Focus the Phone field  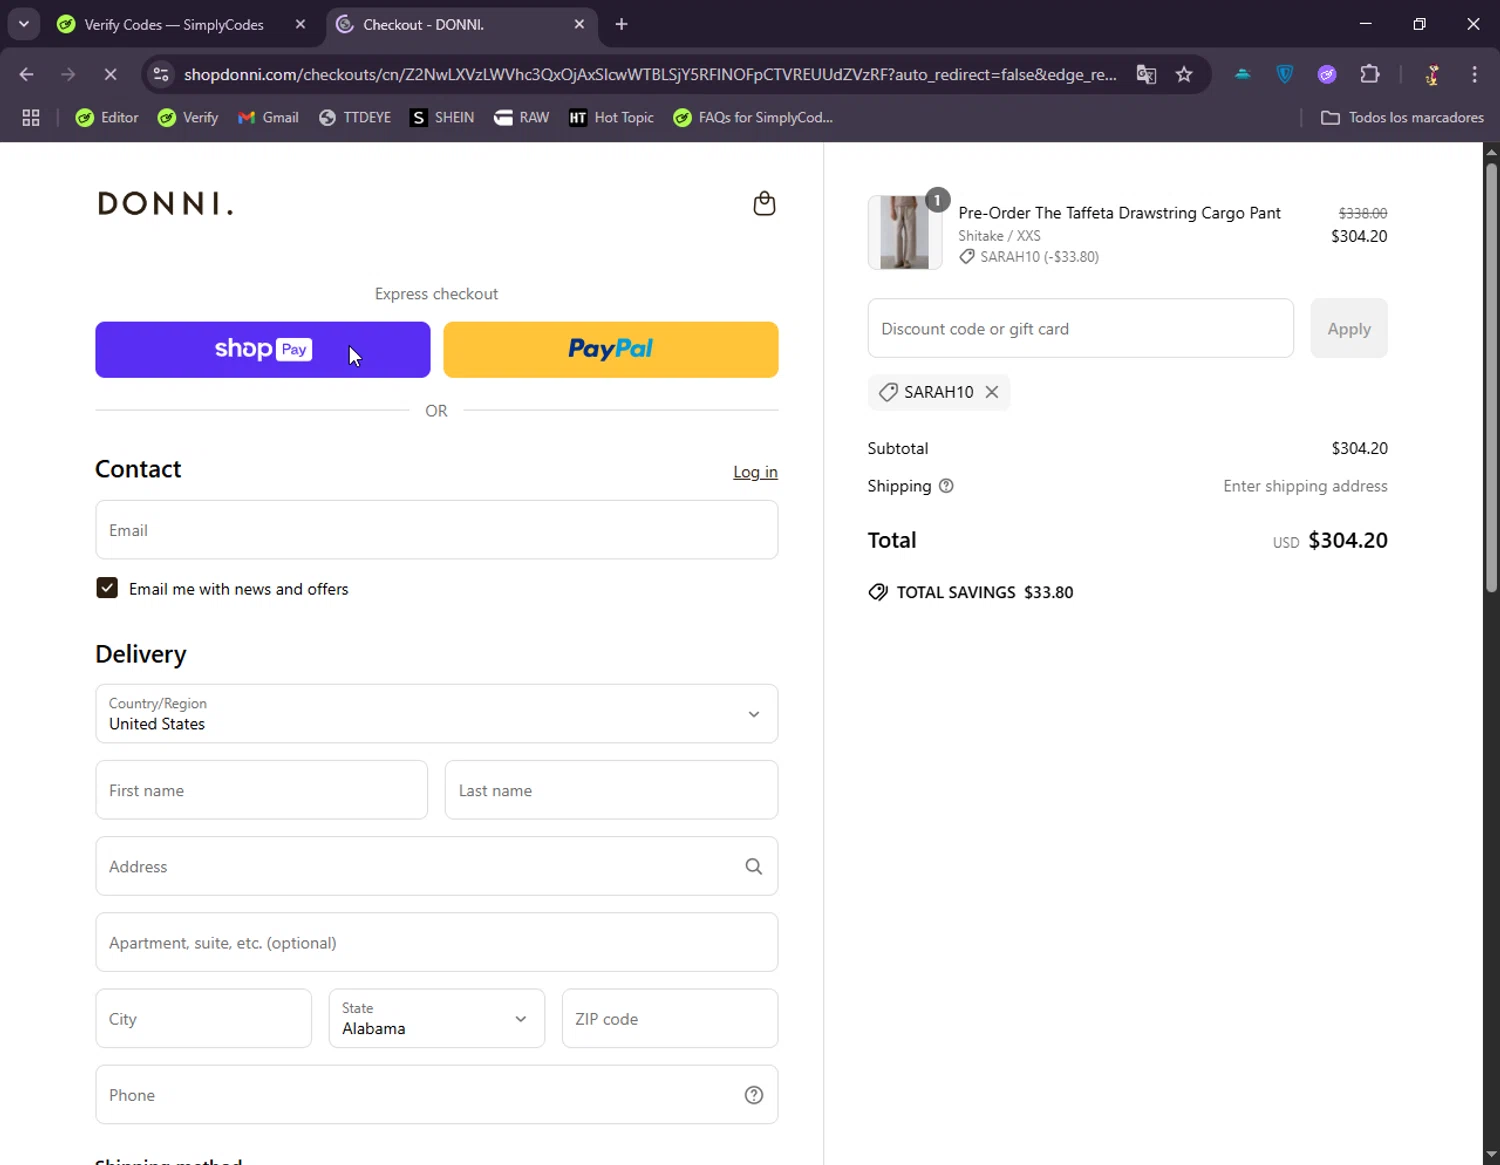pyautogui.click(x=437, y=1095)
